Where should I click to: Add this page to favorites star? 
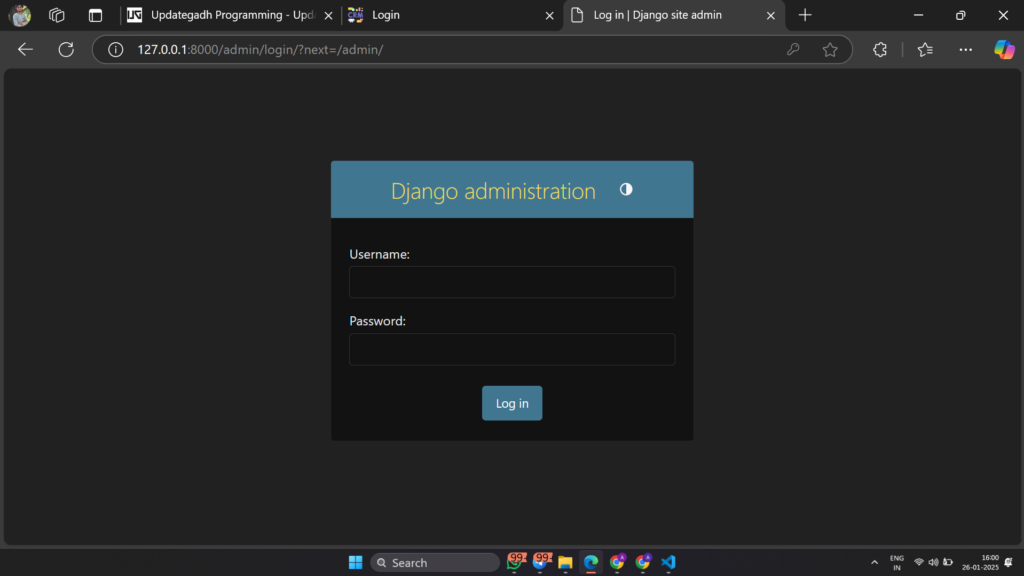pyautogui.click(x=830, y=50)
